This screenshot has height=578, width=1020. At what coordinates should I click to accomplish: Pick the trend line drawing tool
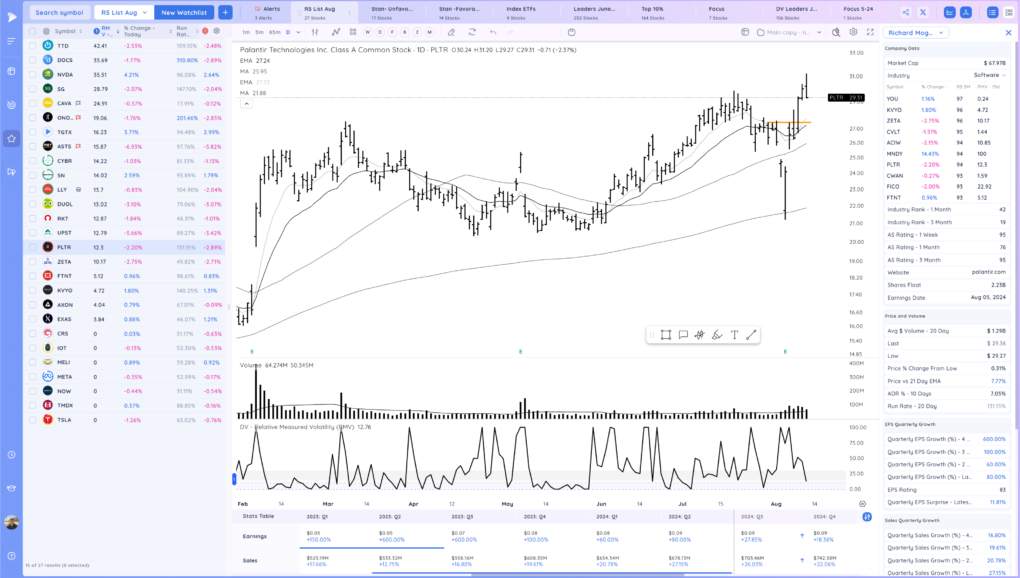751,335
